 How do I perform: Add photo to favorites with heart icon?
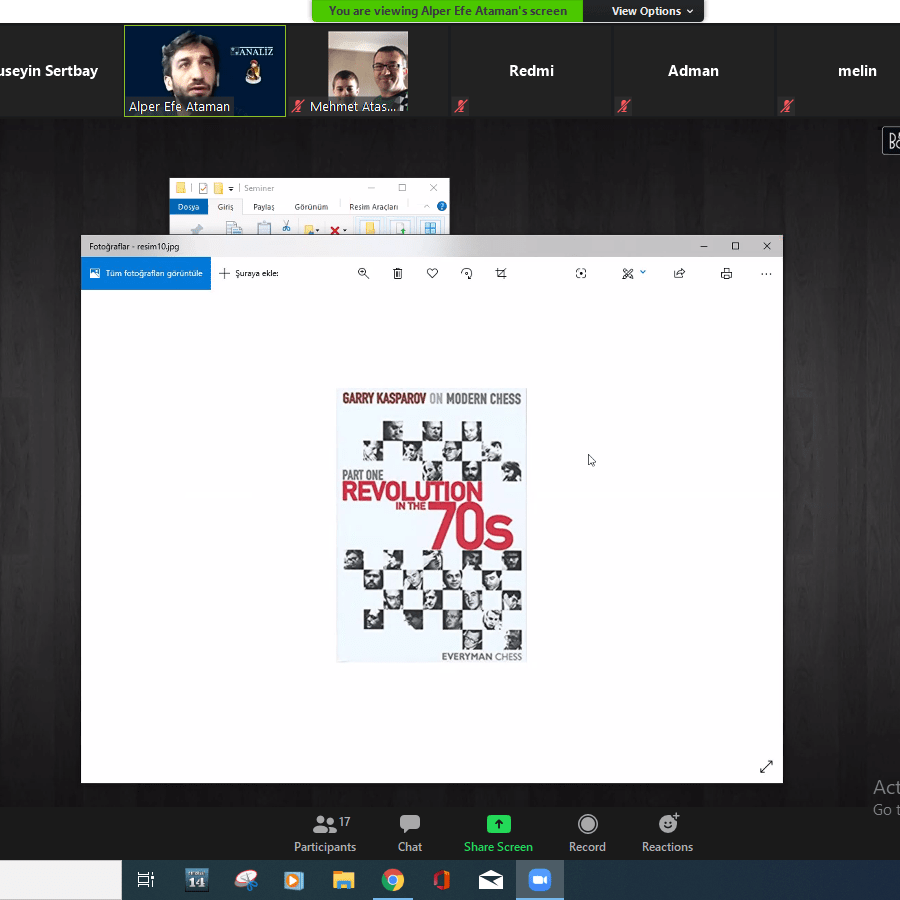[432, 273]
